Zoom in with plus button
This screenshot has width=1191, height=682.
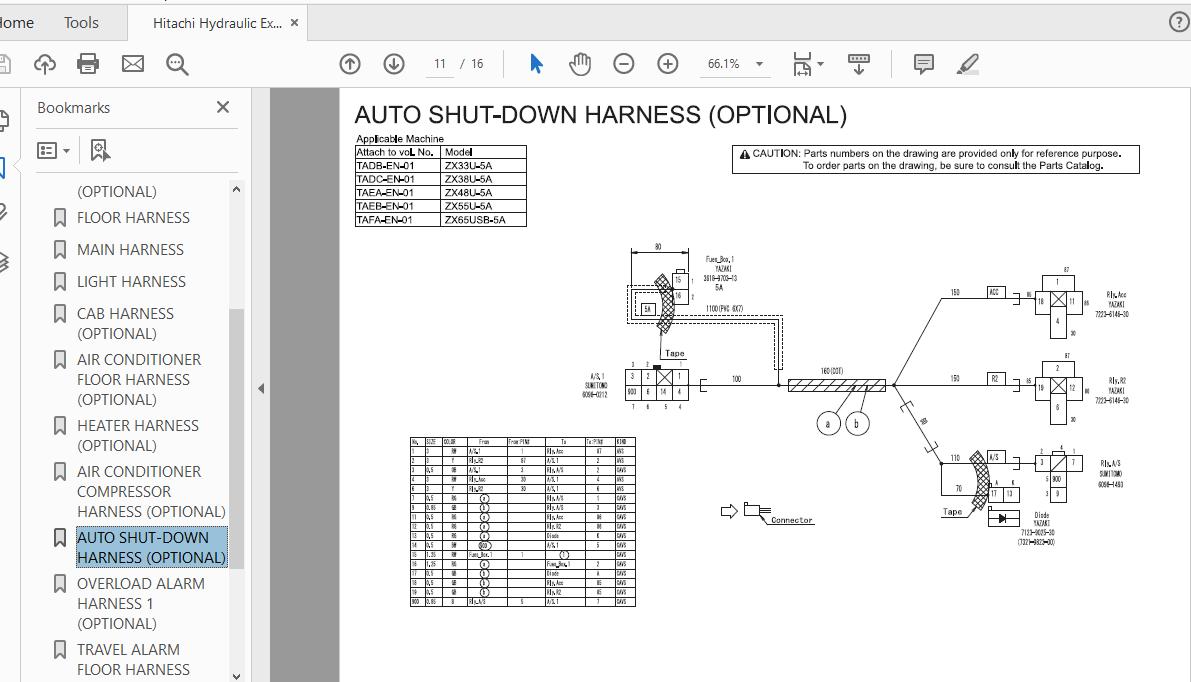pyautogui.click(x=668, y=64)
